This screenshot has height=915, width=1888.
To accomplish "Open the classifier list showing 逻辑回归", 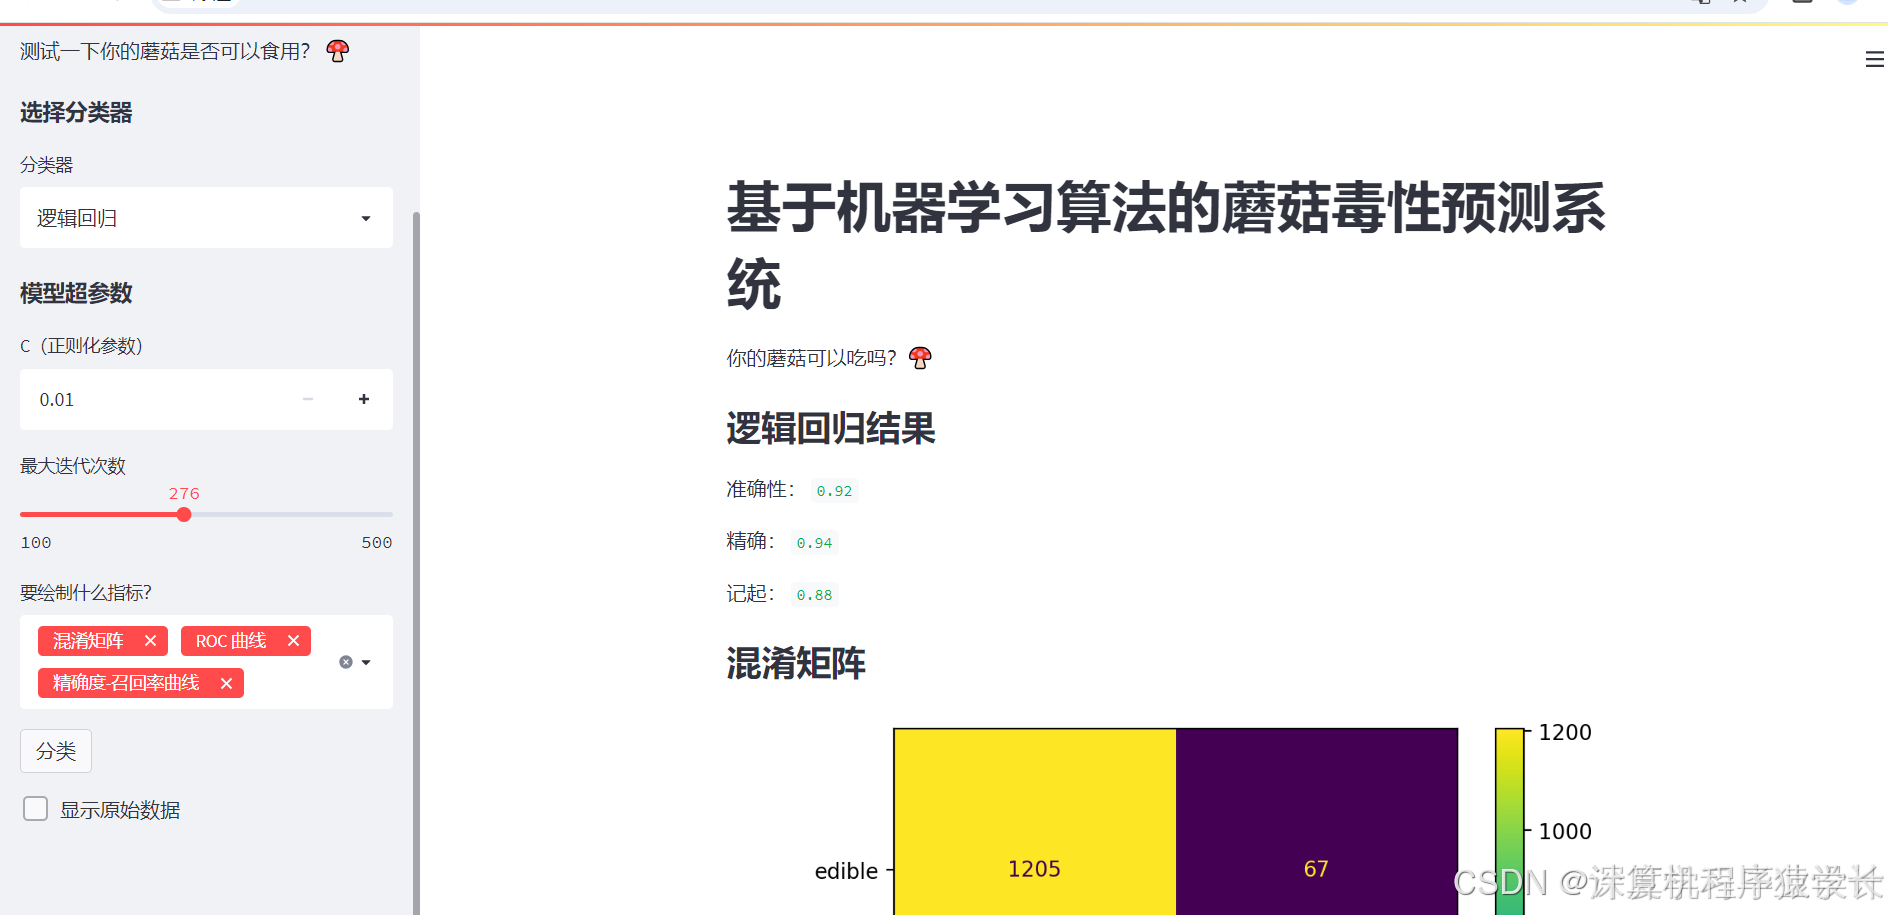I will 205,217.
